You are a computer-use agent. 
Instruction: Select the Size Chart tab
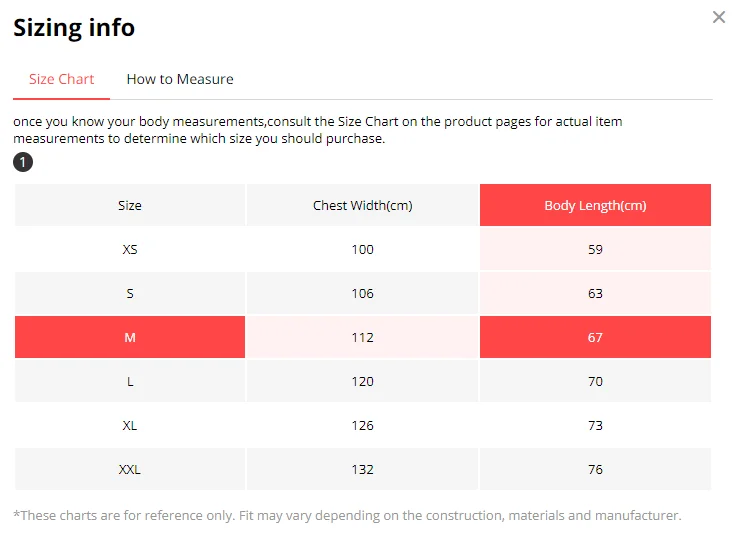[61, 79]
